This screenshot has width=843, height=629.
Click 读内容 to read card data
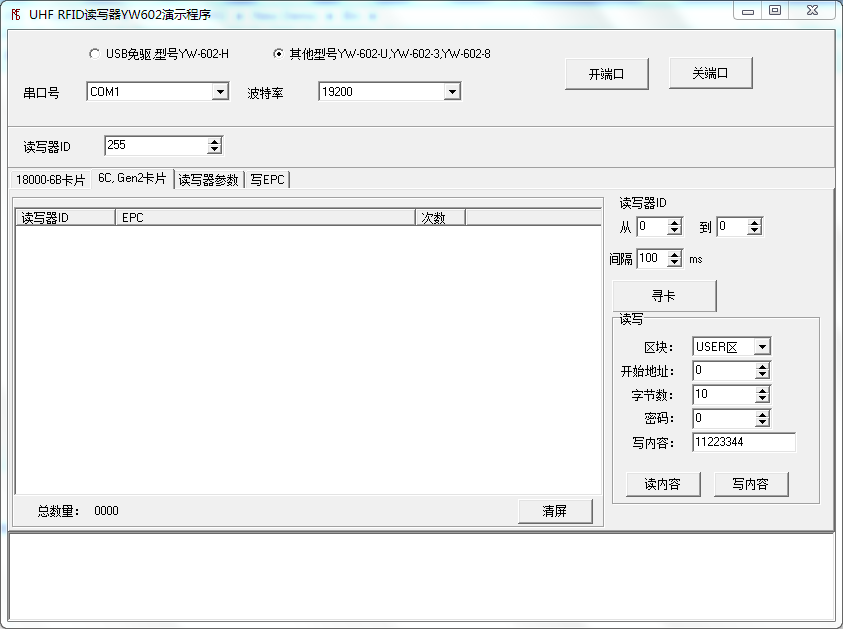coord(662,483)
